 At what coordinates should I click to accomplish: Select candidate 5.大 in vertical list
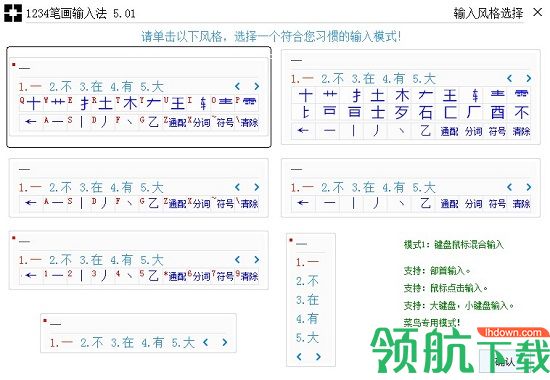(307, 338)
